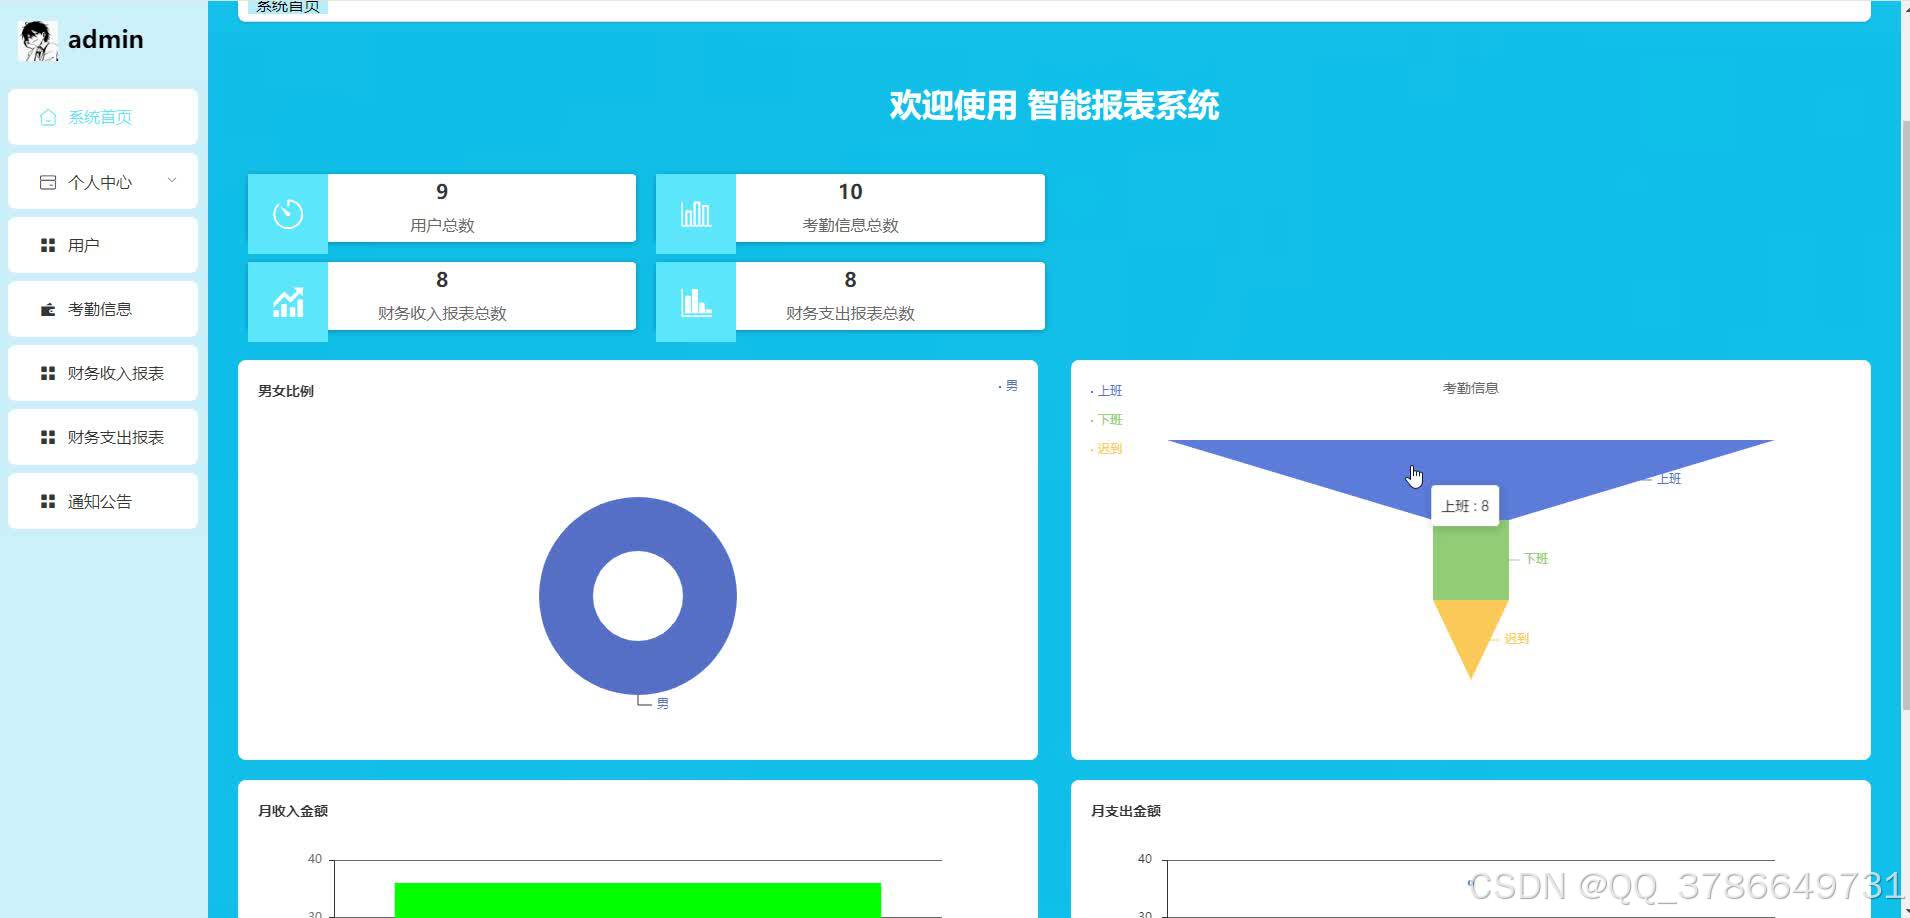Click the column chart icon on 财务支出报表总数 card
Image resolution: width=1910 pixels, height=918 pixels.
pyautogui.click(x=695, y=299)
